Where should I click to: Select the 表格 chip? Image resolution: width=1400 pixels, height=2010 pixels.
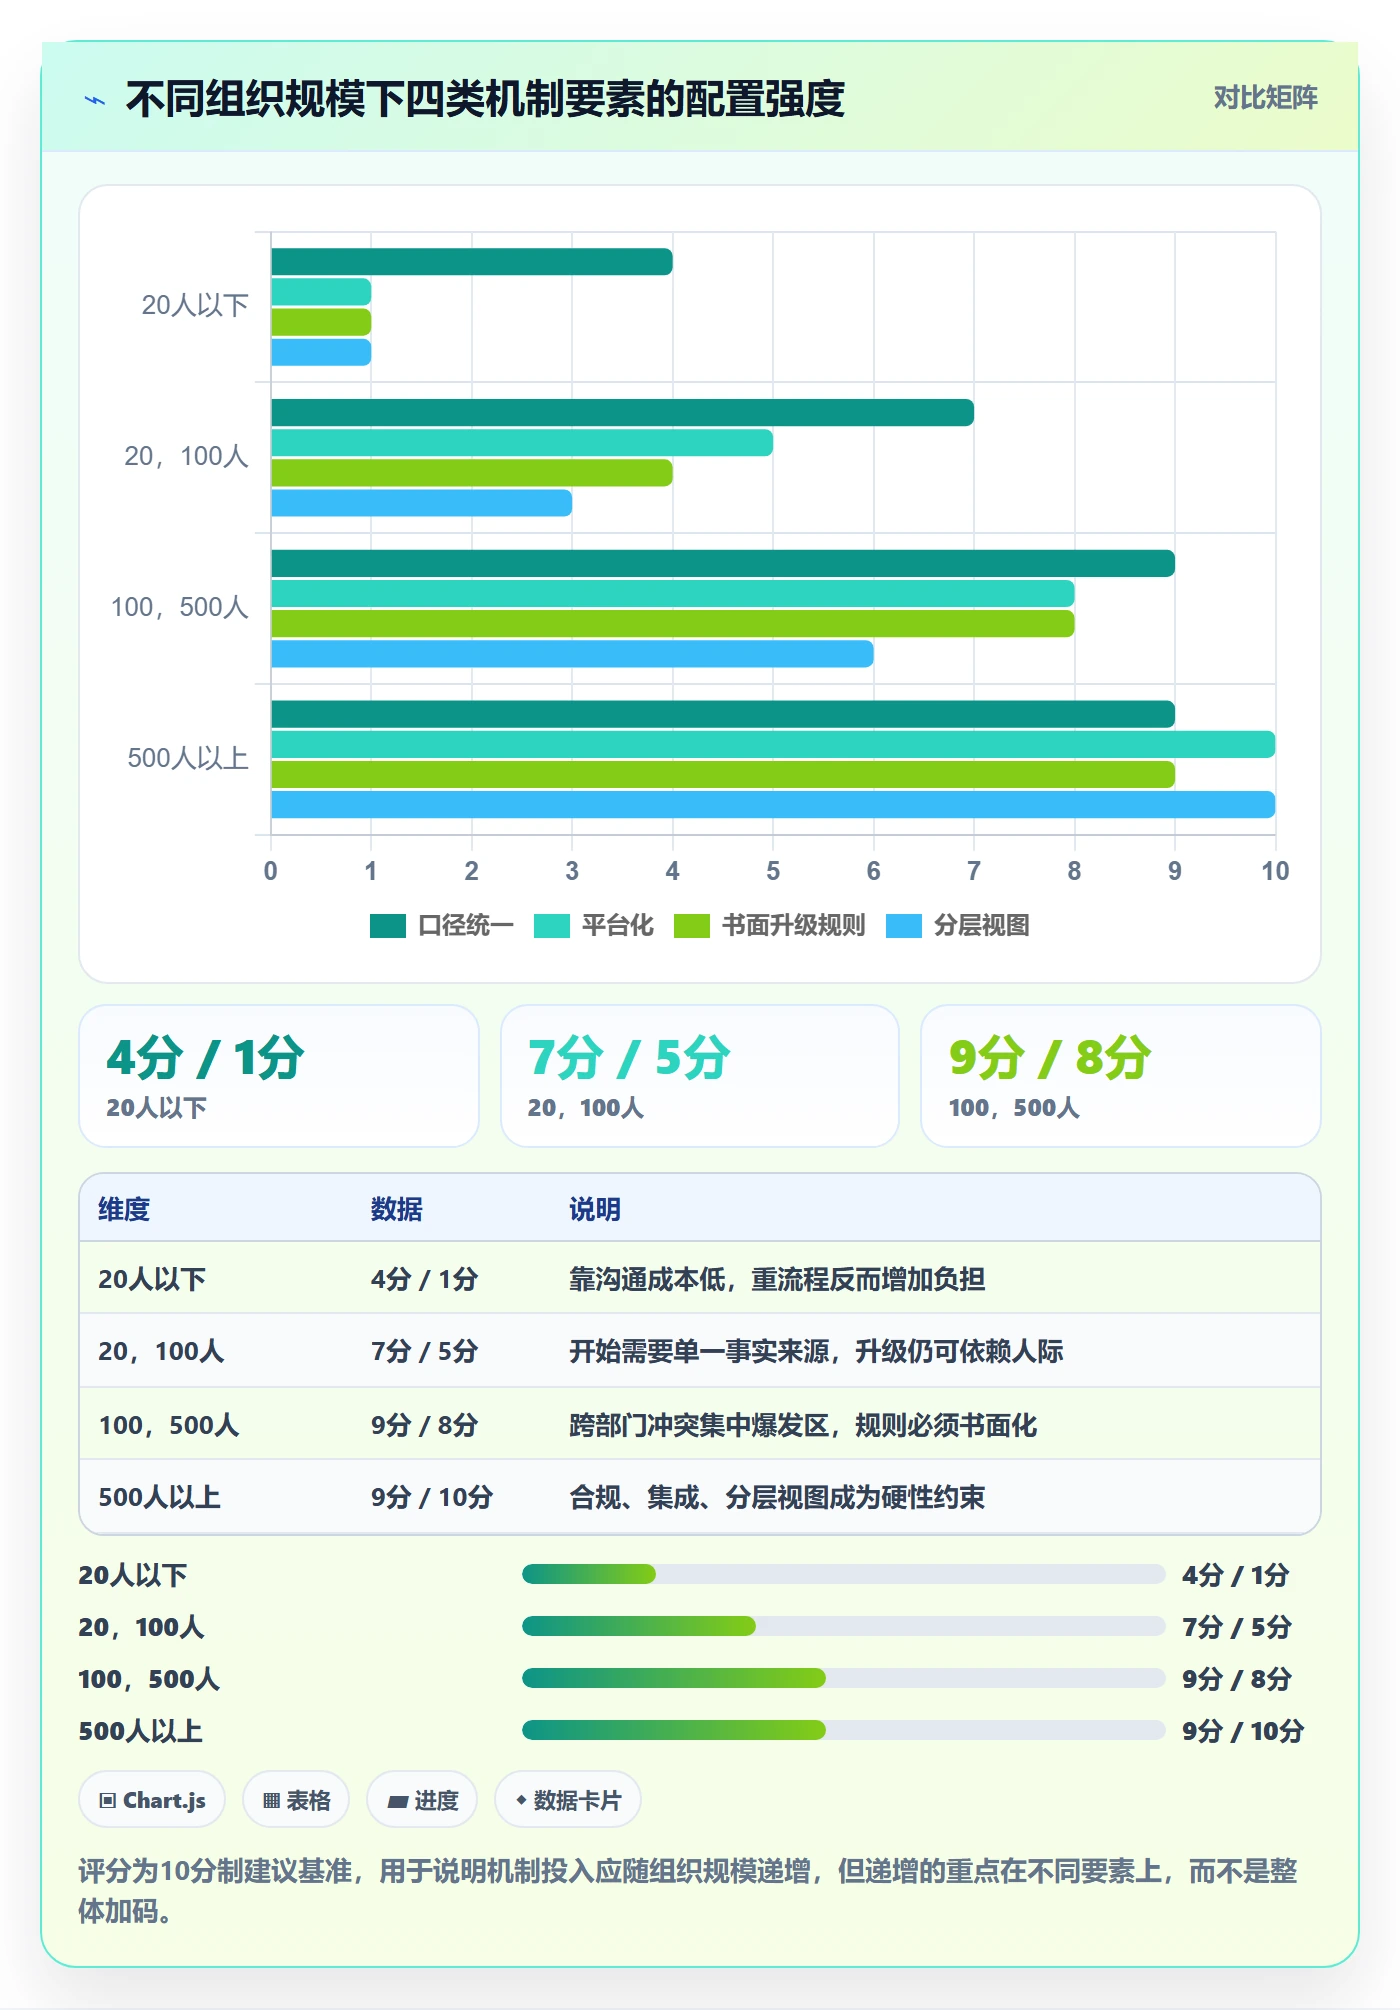point(296,1800)
